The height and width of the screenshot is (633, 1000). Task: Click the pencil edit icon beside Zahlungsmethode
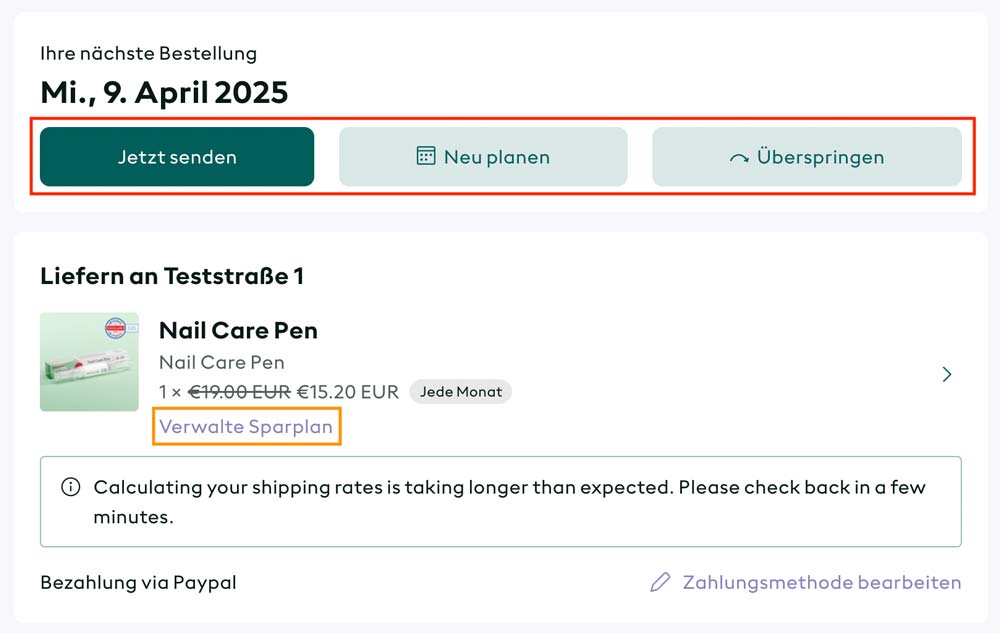click(x=660, y=582)
